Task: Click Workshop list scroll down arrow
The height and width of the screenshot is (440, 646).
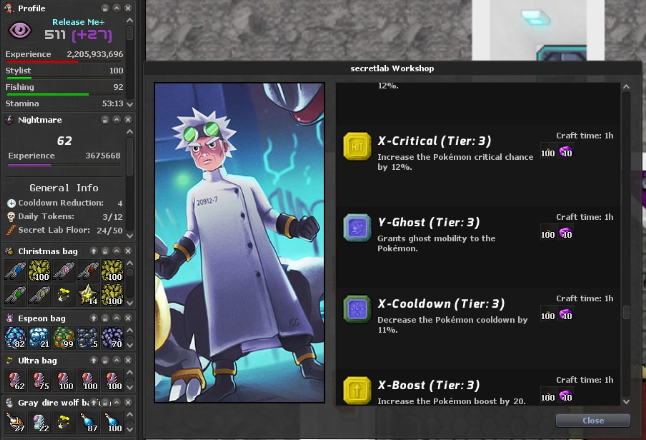Action: pos(626,401)
